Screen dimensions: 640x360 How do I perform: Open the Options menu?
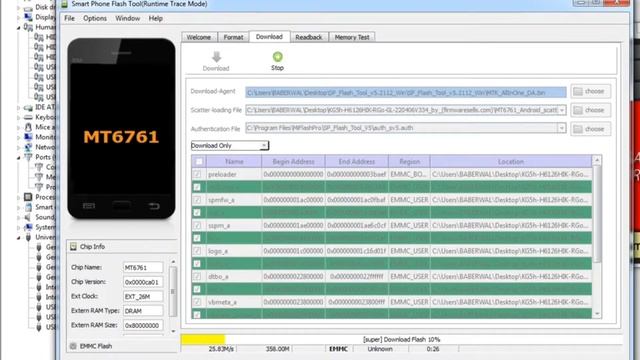tap(95, 18)
